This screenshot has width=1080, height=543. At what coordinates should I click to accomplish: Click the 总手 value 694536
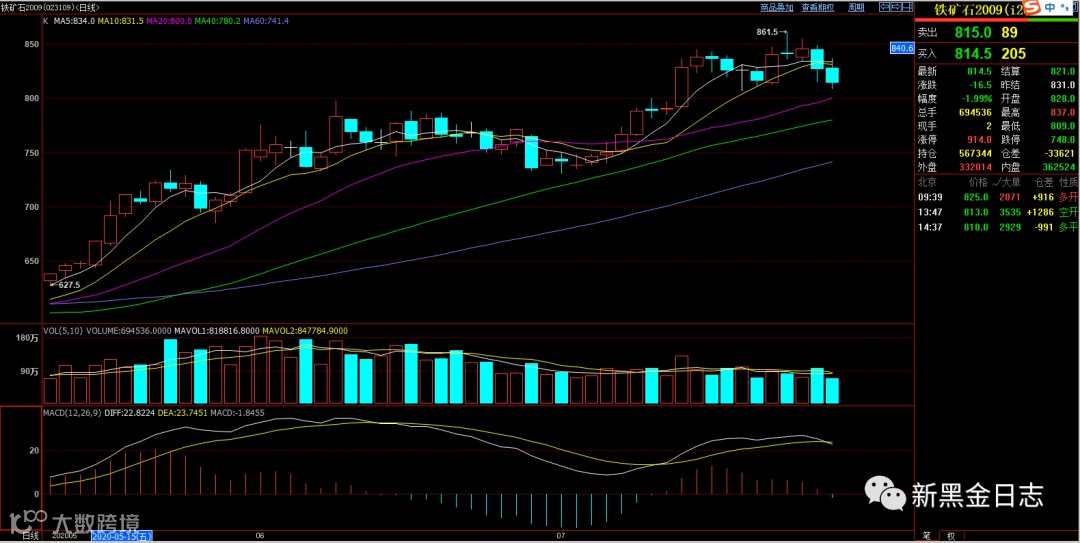(975, 112)
